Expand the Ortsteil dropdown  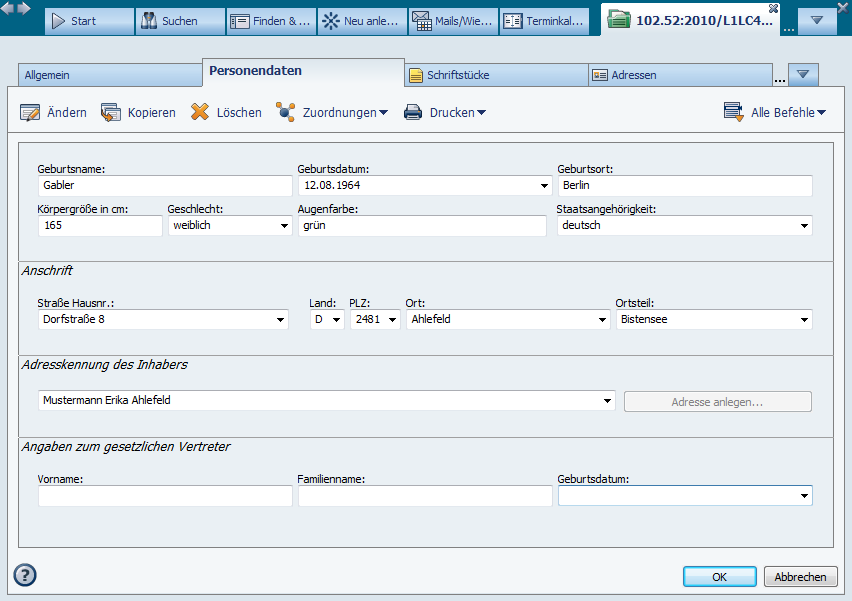click(804, 320)
